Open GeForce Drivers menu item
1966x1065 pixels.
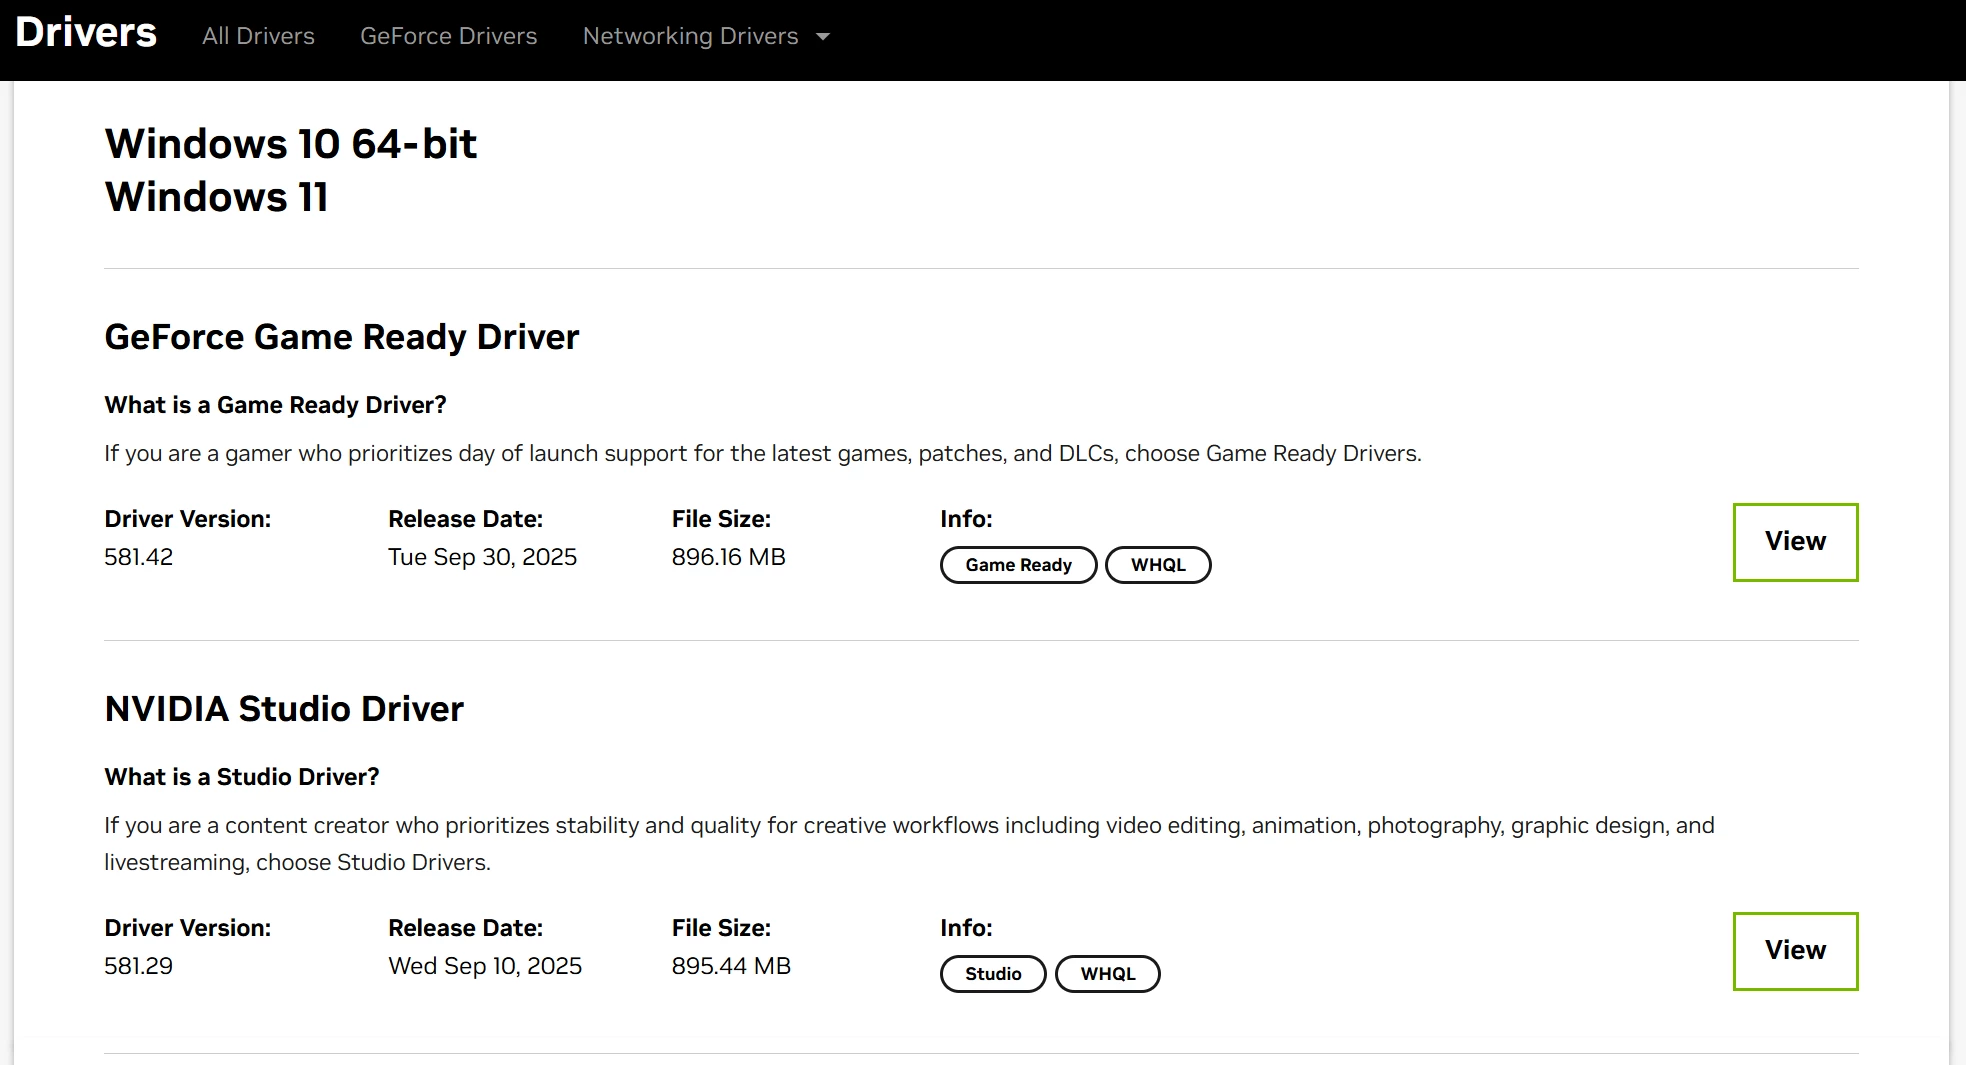coord(448,36)
